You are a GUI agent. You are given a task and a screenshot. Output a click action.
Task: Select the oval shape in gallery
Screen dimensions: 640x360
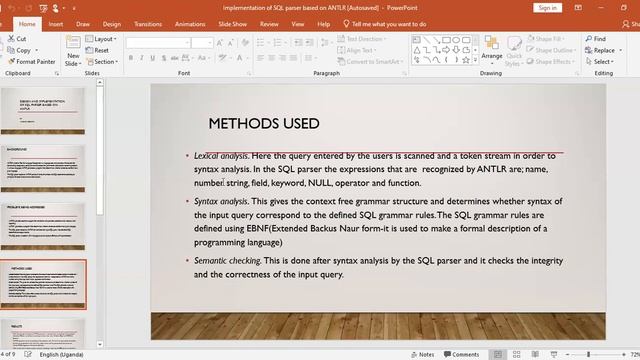(456, 40)
